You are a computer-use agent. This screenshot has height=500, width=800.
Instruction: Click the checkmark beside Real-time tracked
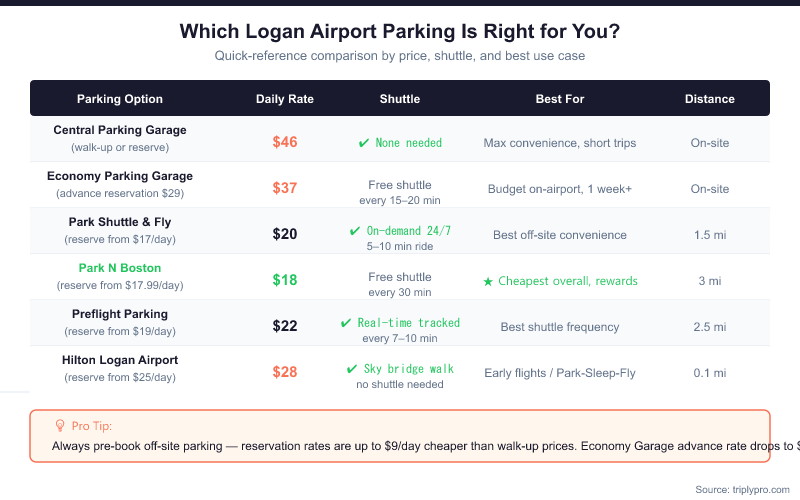347,323
